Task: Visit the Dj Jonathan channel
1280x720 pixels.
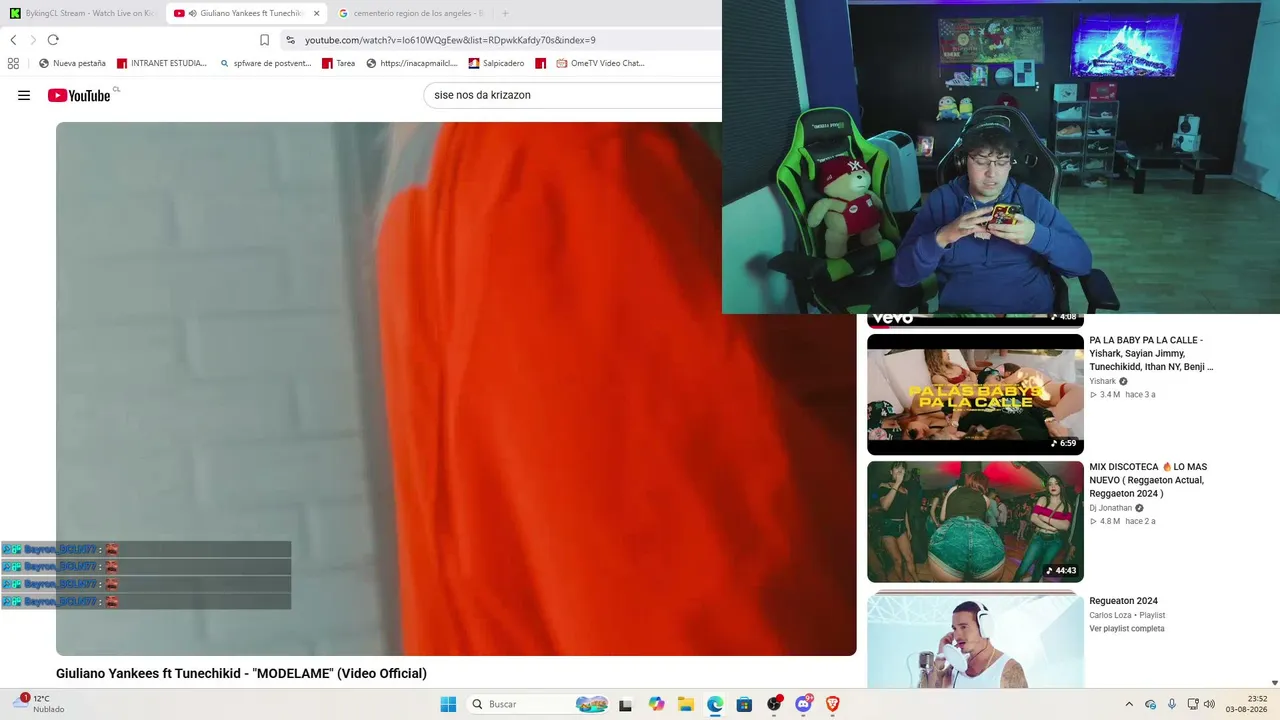Action: tap(1110, 508)
